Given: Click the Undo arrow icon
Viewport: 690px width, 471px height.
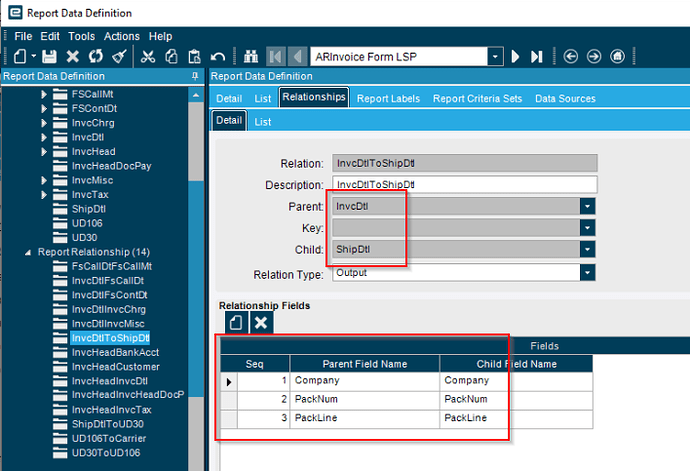Looking at the screenshot, I should click(x=217, y=57).
